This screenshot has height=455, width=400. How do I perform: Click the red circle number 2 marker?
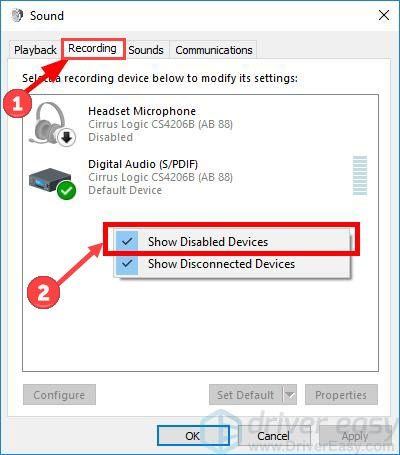click(x=43, y=292)
